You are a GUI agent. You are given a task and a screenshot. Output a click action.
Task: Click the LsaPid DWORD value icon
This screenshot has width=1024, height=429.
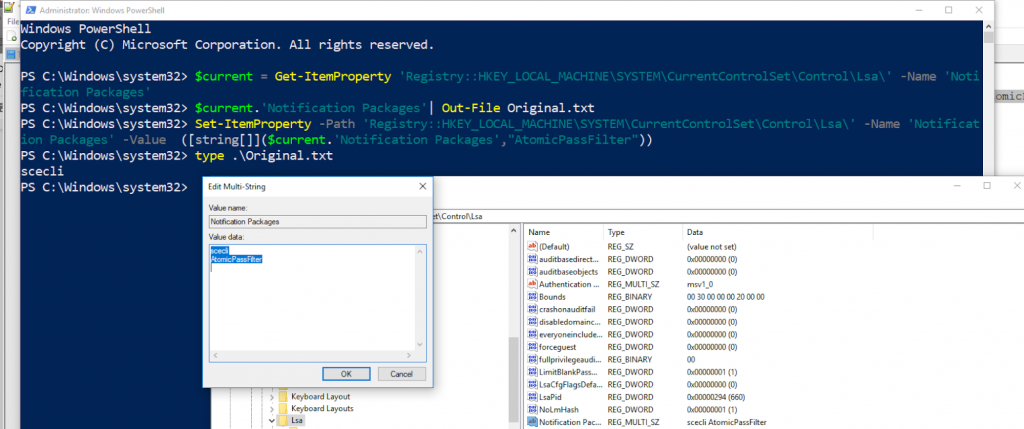click(532, 398)
